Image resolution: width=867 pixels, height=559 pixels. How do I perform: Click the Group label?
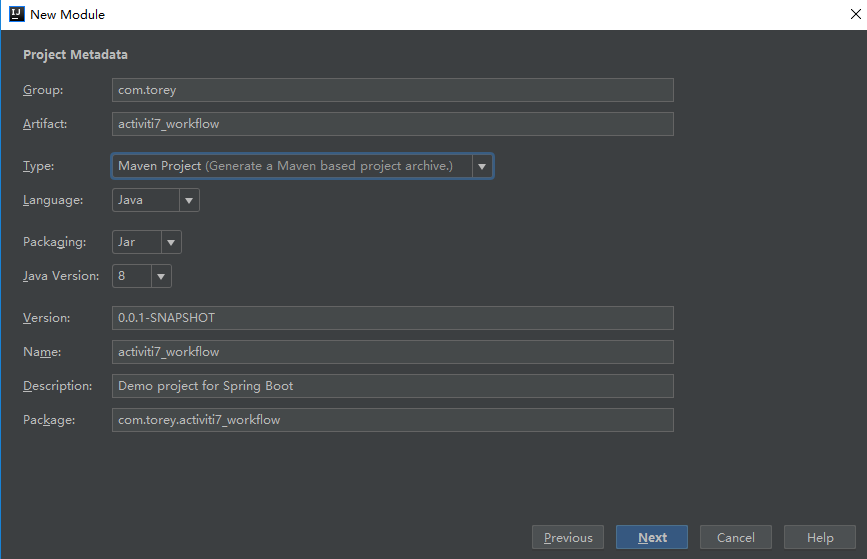click(43, 90)
